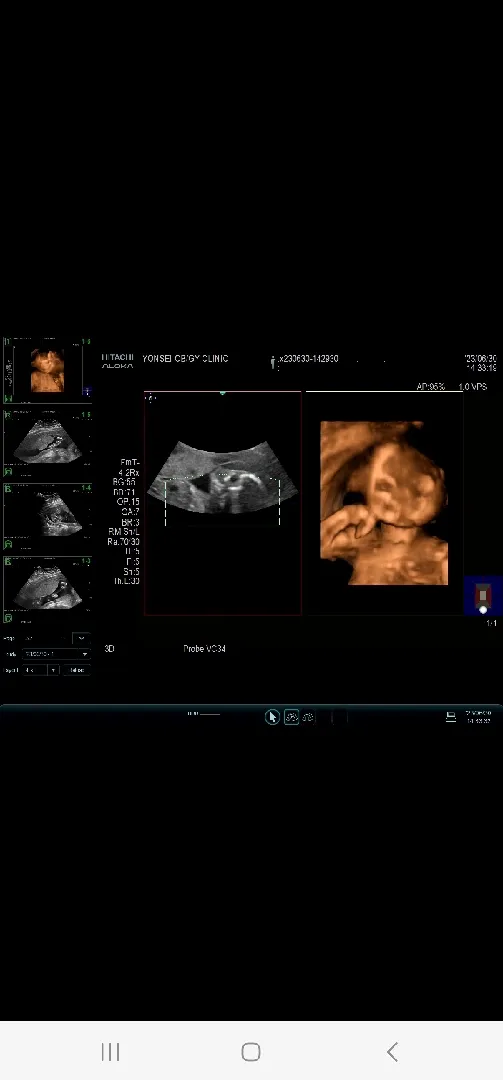503x1080 pixels.
Task: Click the button right of the layout dropdown
Action: point(76,669)
